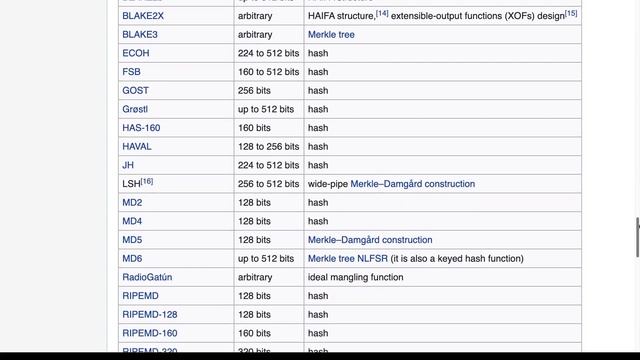Open the RadioGatún link
The width and height of the screenshot is (640, 360).
(147, 277)
